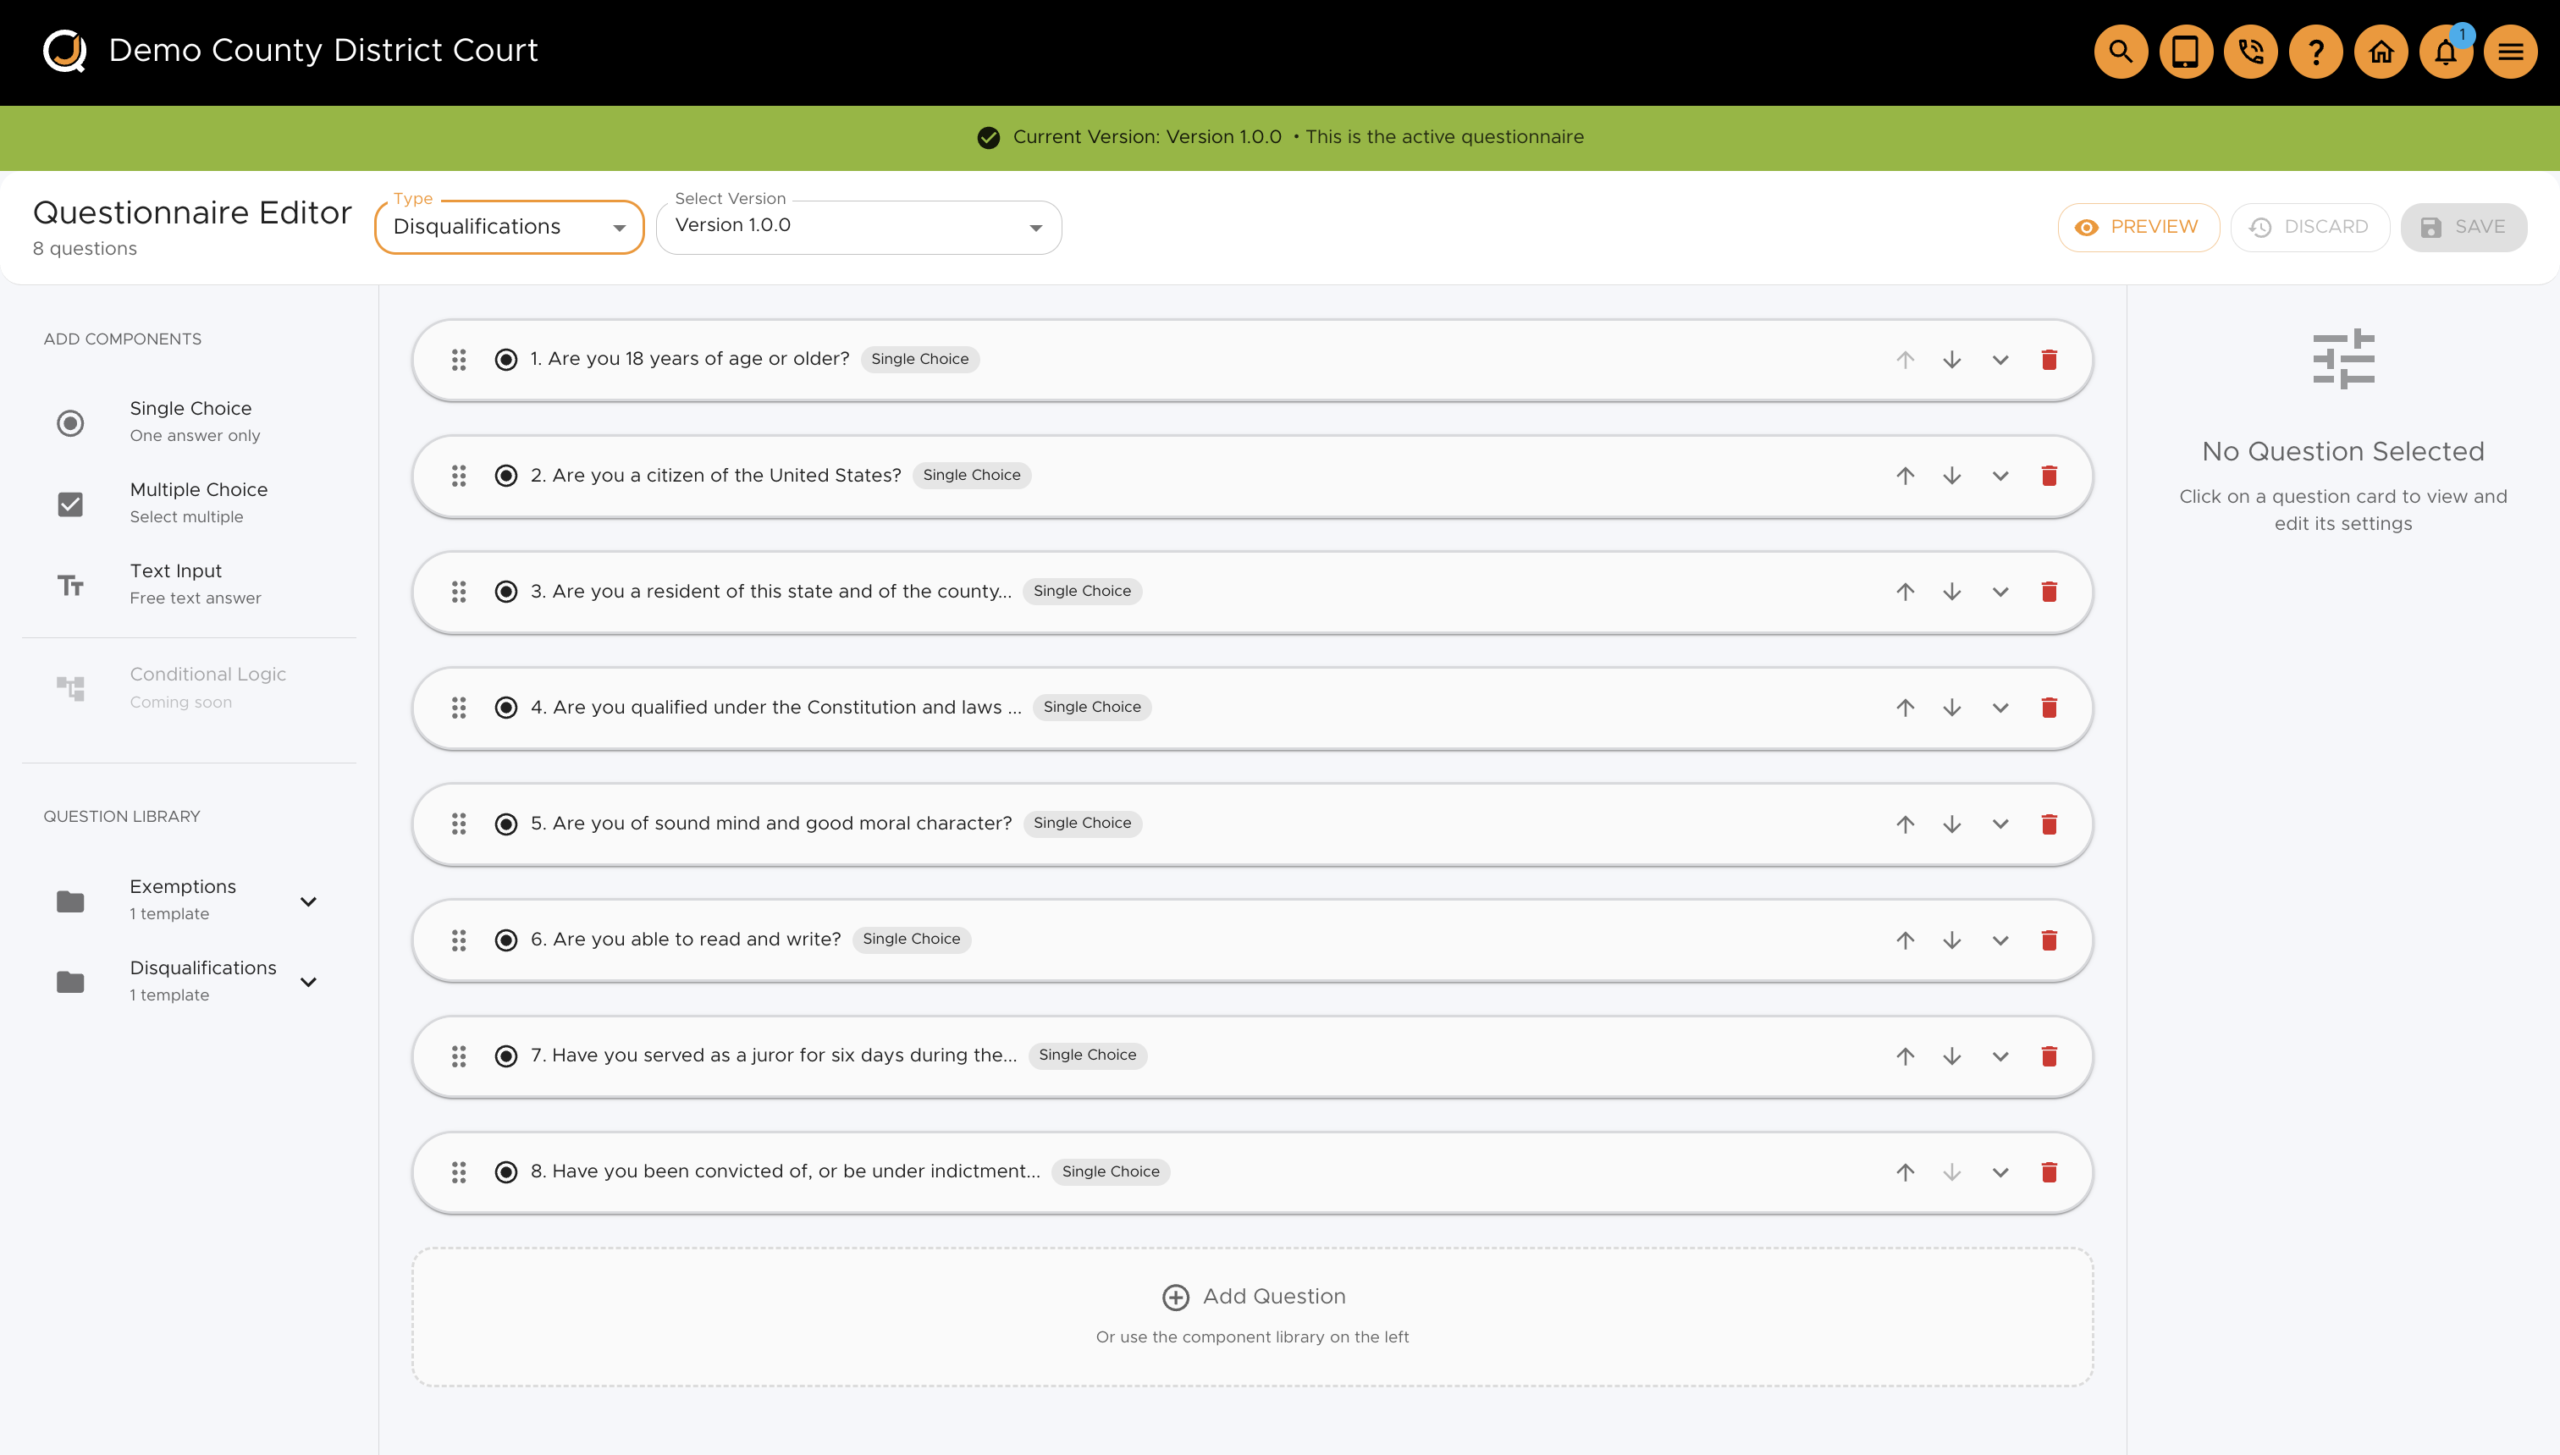
Task: Click the drag handle of question 6
Action: [x=459, y=940]
